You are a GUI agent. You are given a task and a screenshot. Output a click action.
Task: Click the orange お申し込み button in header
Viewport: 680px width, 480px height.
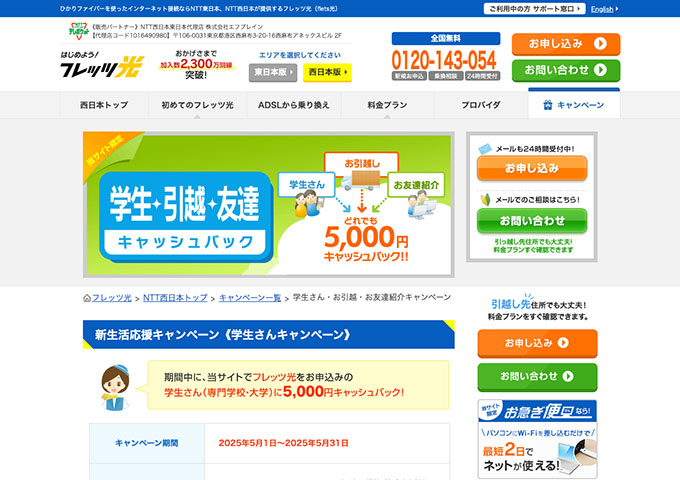pyautogui.click(x=566, y=44)
